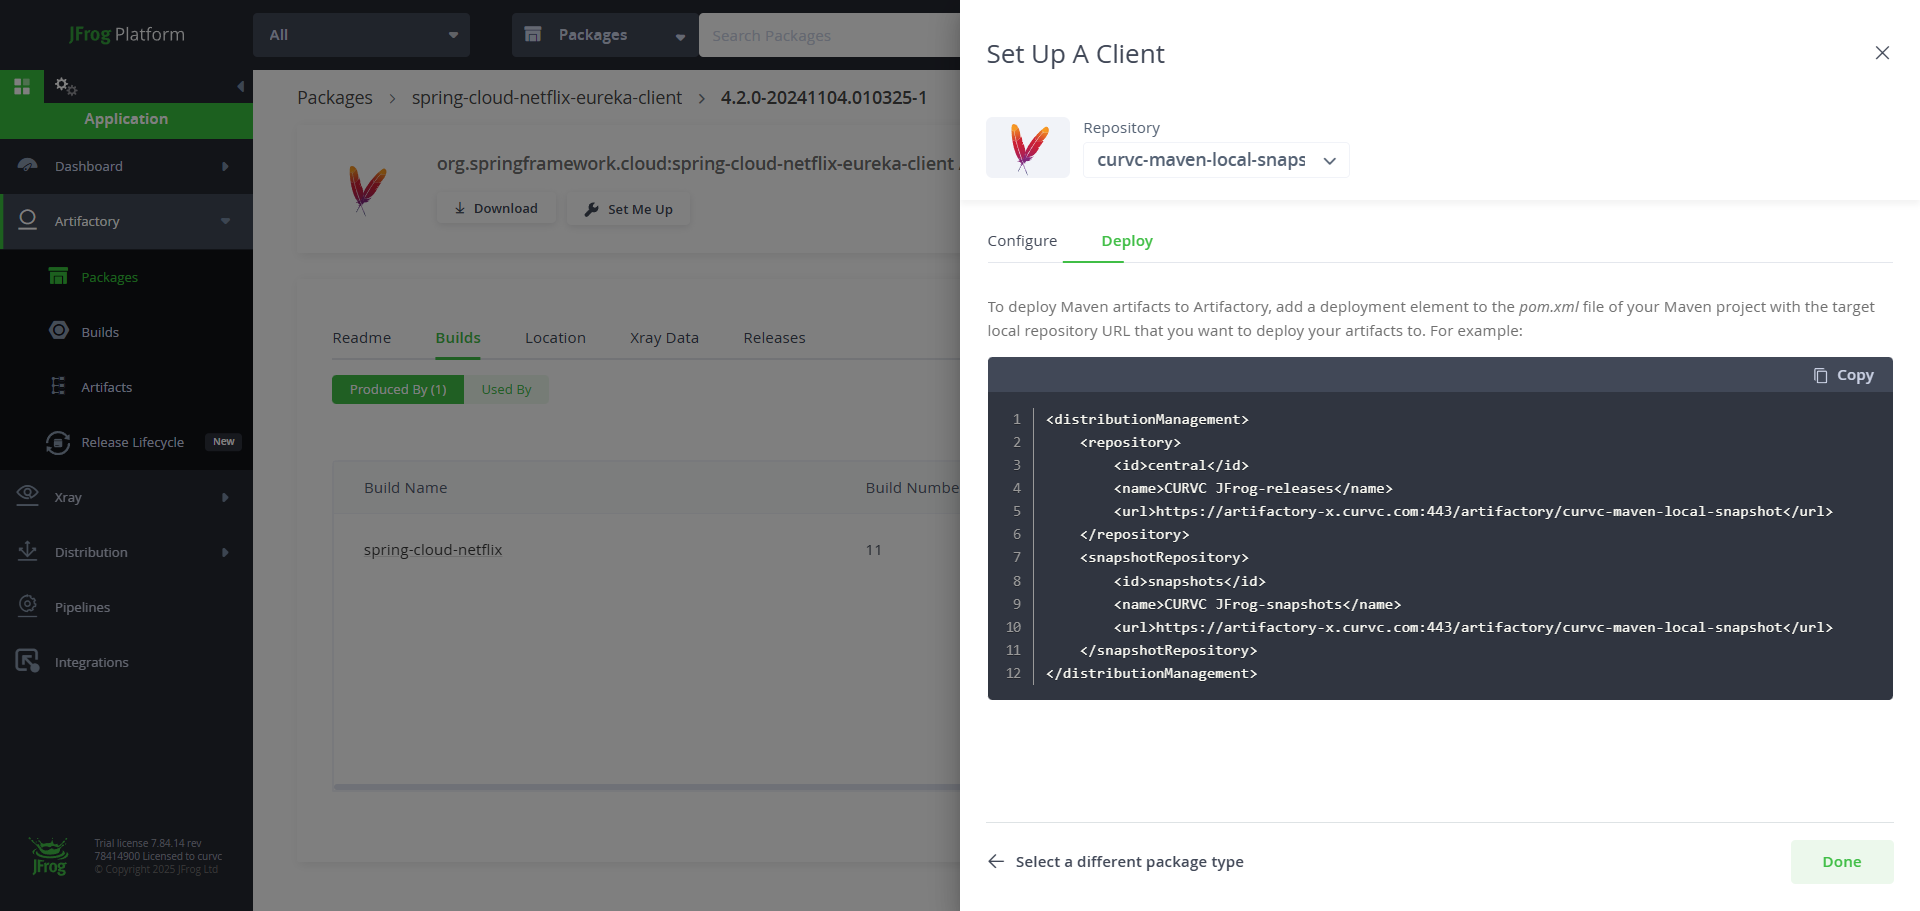The width and height of the screenshot is (1920, 911).
Task: Click the 4.2.0-20241104.010325-1 version breadcrumb
Action: tap(824, 97)
